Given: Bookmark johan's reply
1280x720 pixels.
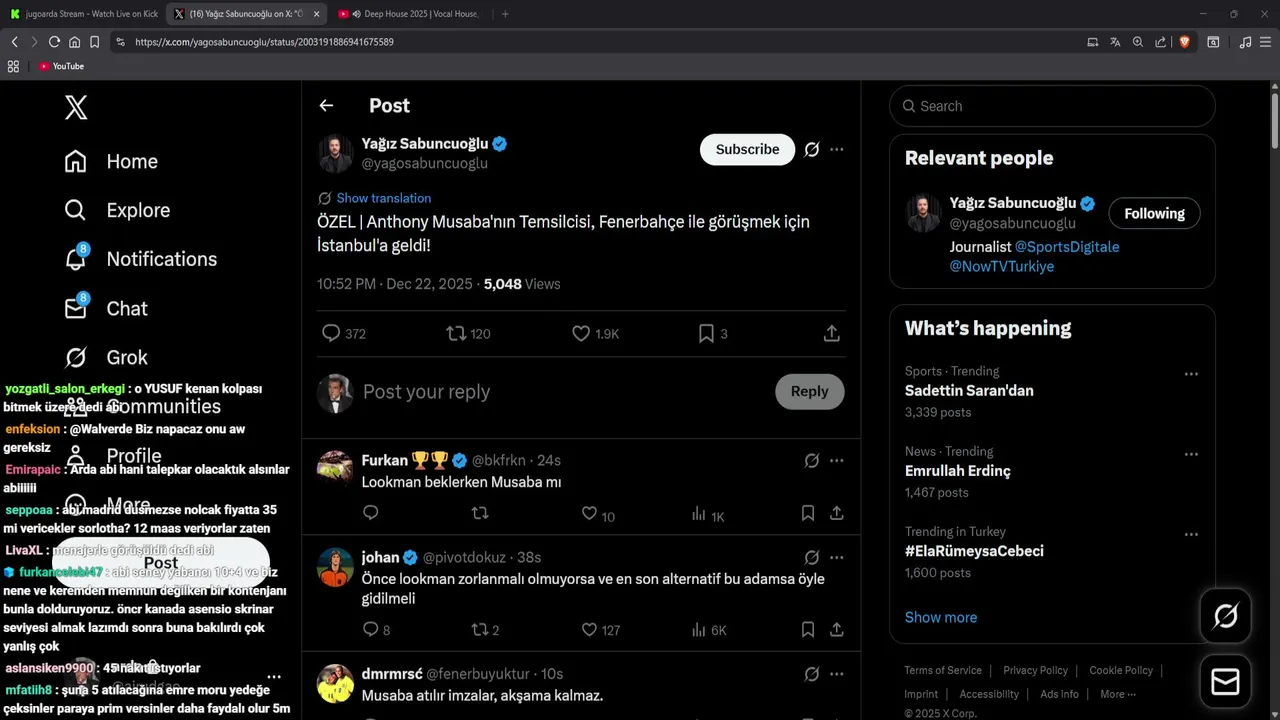Looking at the screenshot, I should 807,630.
